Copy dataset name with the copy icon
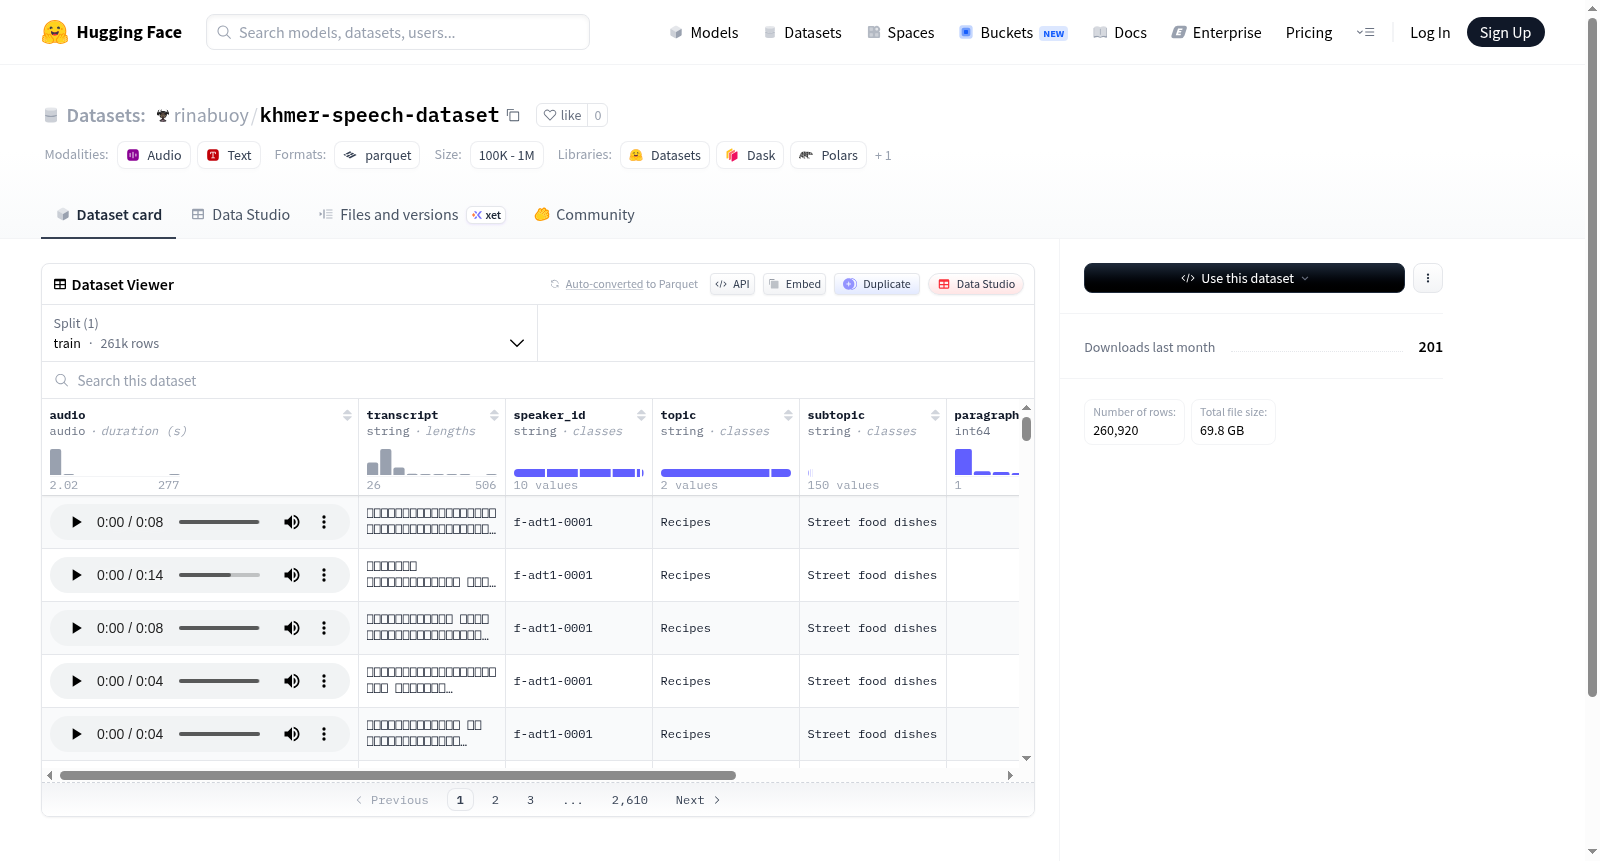1600x861 pixels. click(513, 115)
